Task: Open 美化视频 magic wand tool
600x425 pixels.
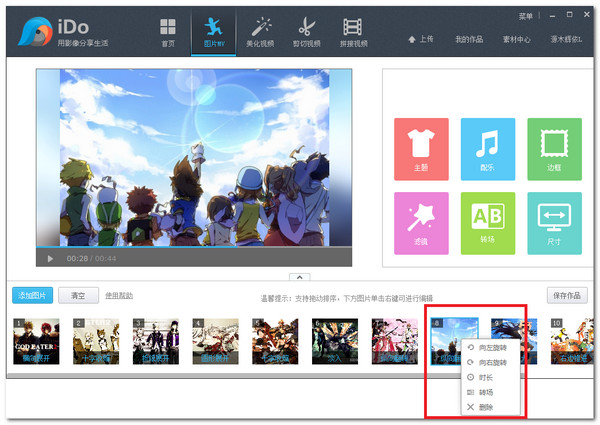Action: coord(260,33)
